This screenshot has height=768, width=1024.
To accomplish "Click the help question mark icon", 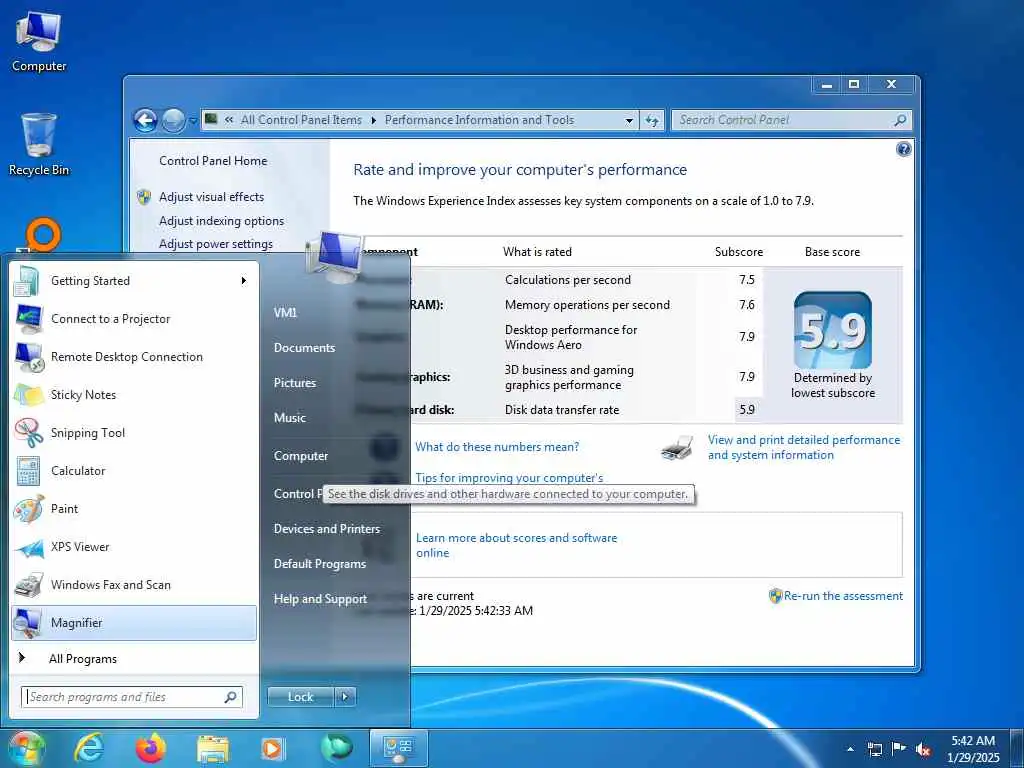I will pos(903,150).
